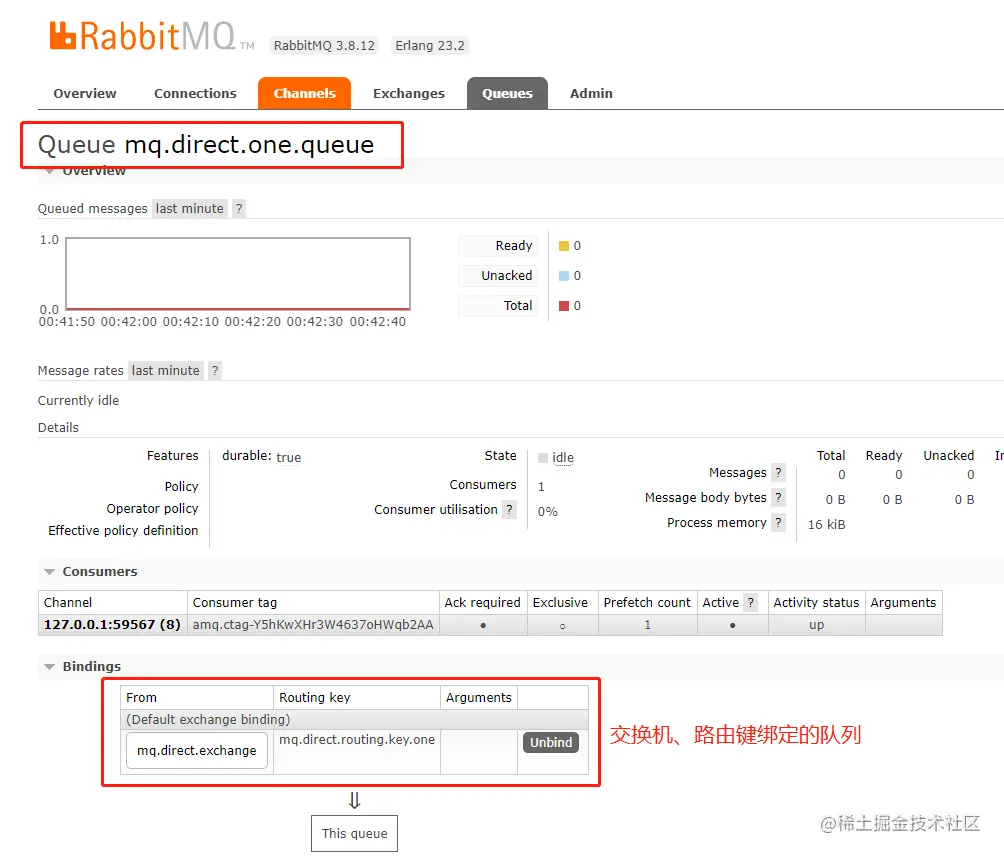Click the Erlang 23.2 version label
The height and width of the screenshot is (857, 1004).
click(x=430, y=46)
